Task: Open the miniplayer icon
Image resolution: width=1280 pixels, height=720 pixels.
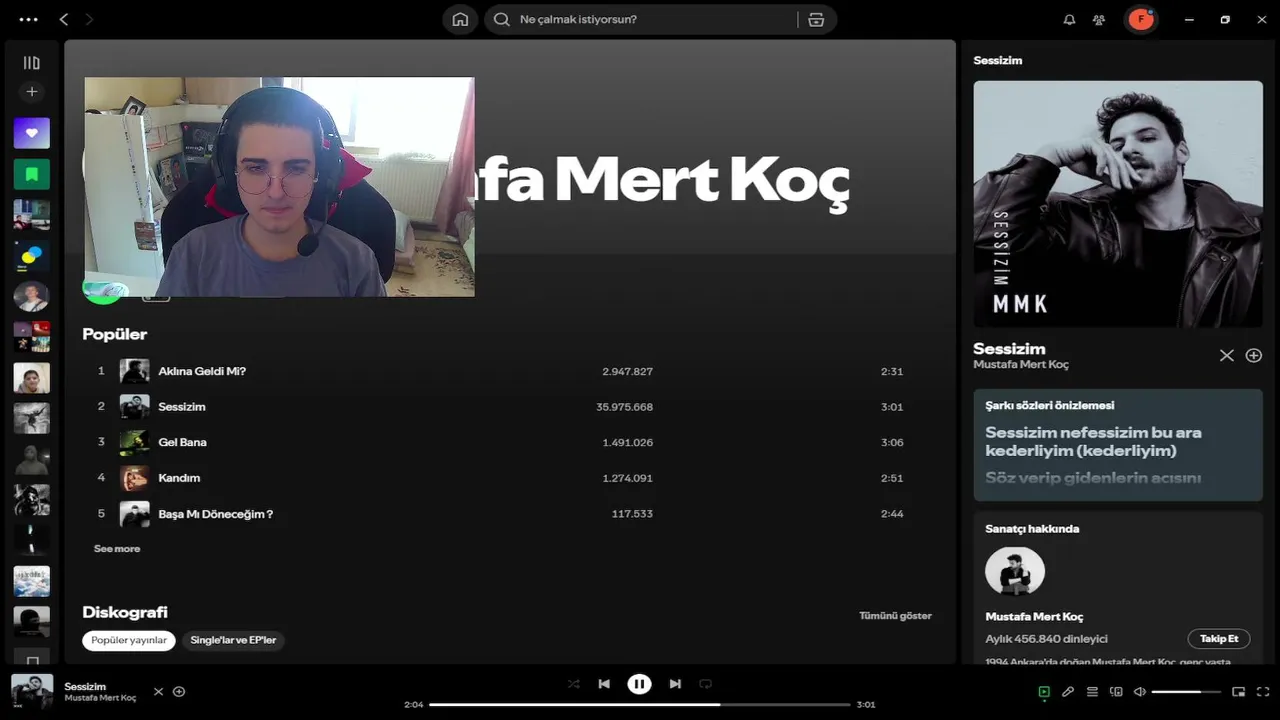Action: (x=1238, y=692)
